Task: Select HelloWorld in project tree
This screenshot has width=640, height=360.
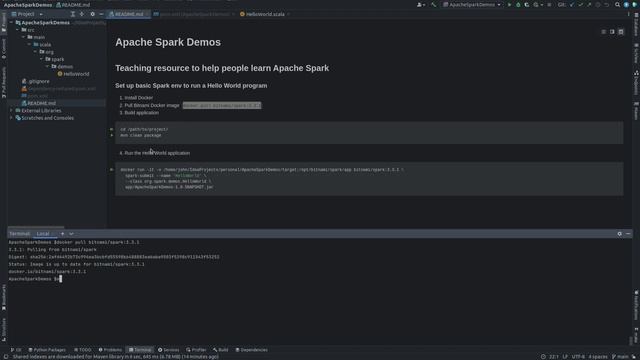Action: point(73,74)
